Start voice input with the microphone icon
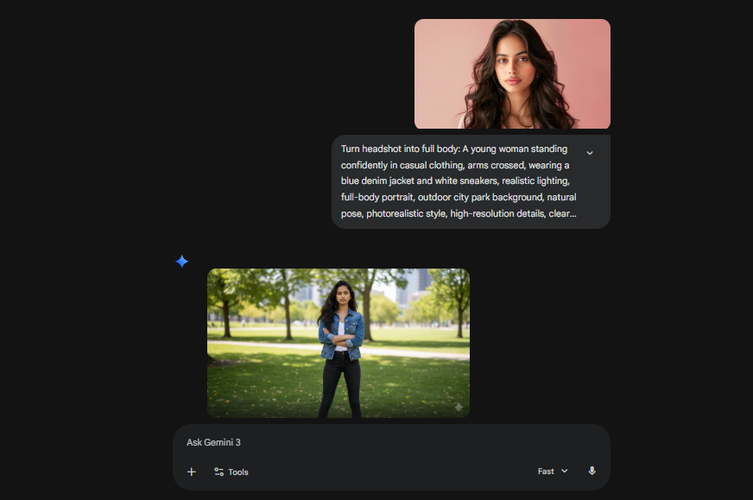Screen dimensions: 753x500 (x=592, y=471)
